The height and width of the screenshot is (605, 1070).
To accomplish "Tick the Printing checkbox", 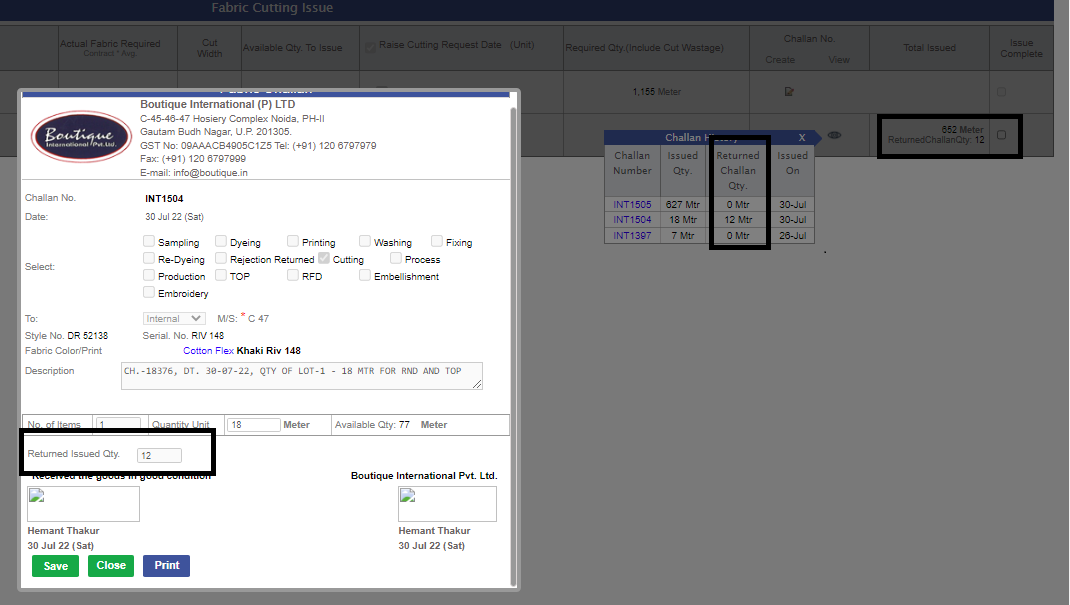I will click(293, 241).
